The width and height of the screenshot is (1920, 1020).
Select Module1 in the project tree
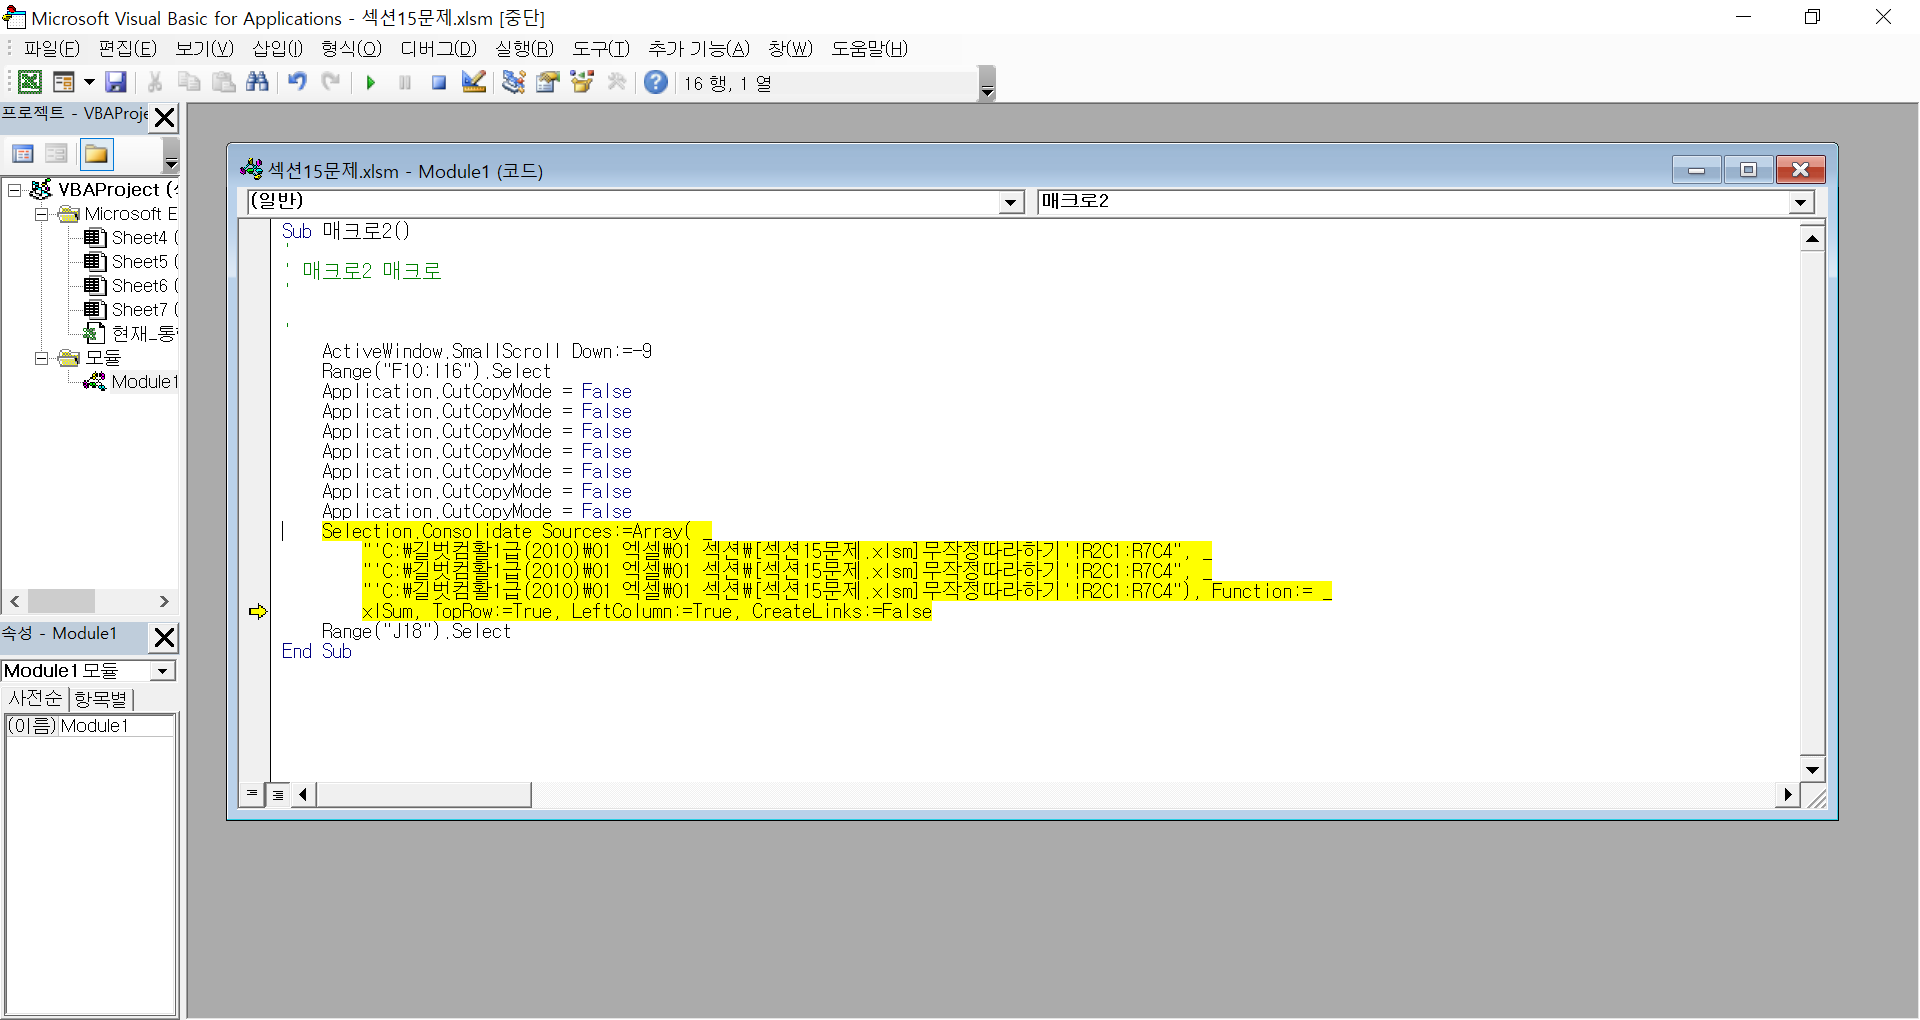pyautogui.click(x=144, y=382)
